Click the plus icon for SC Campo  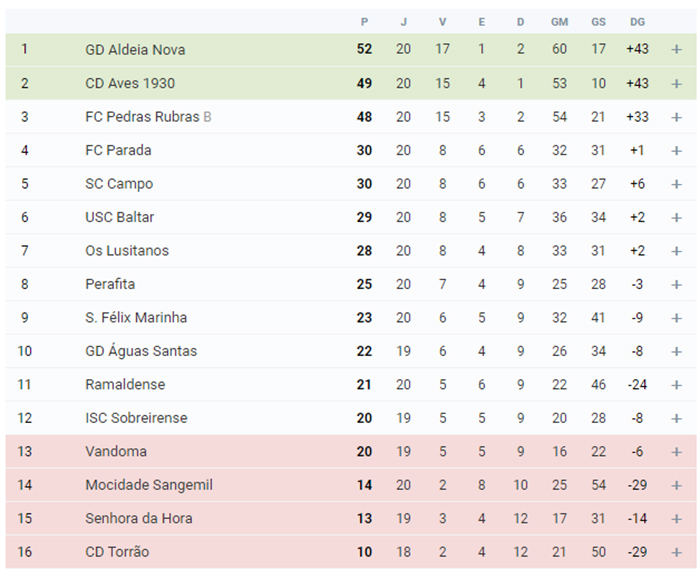click(x=676, y=184)
